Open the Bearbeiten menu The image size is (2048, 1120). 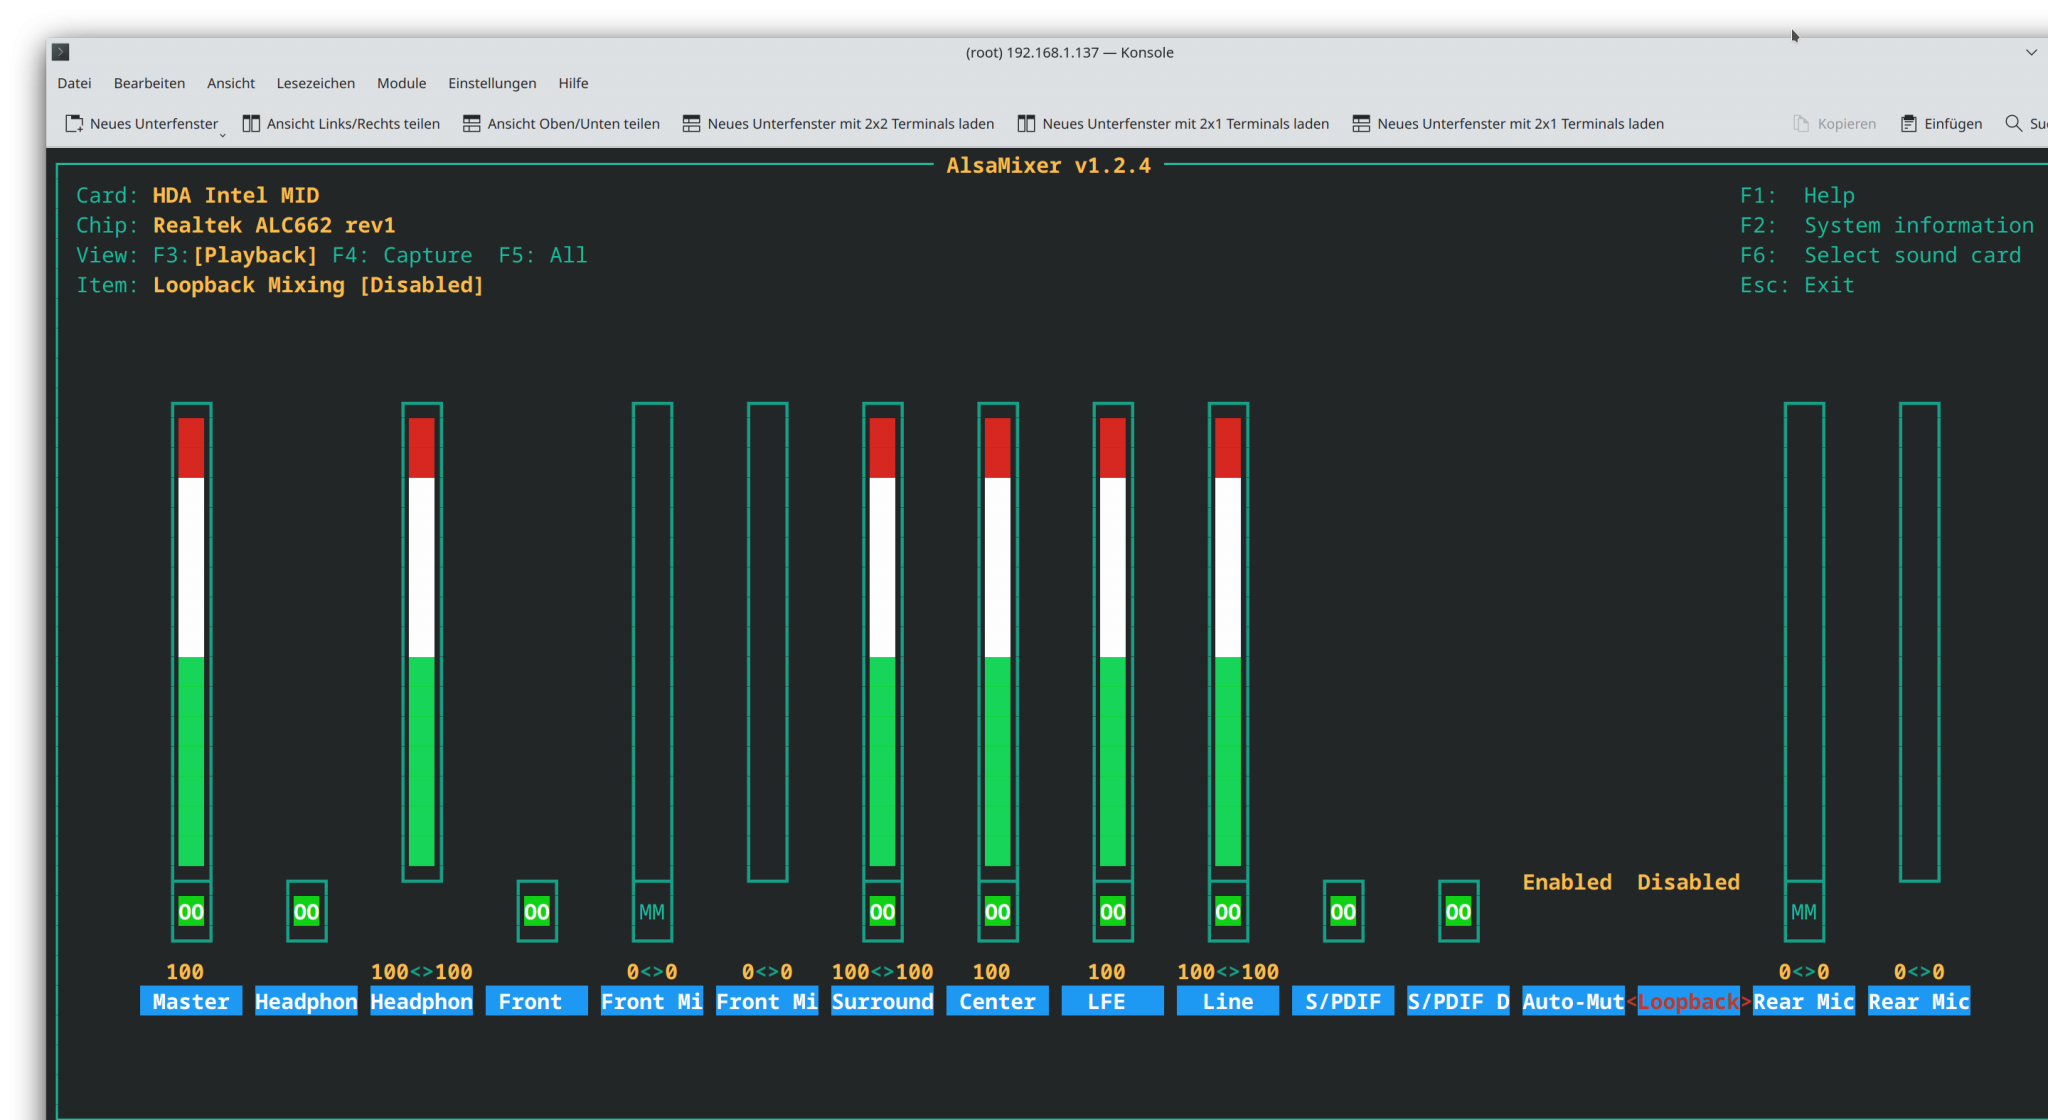click(x=149, y=83)
